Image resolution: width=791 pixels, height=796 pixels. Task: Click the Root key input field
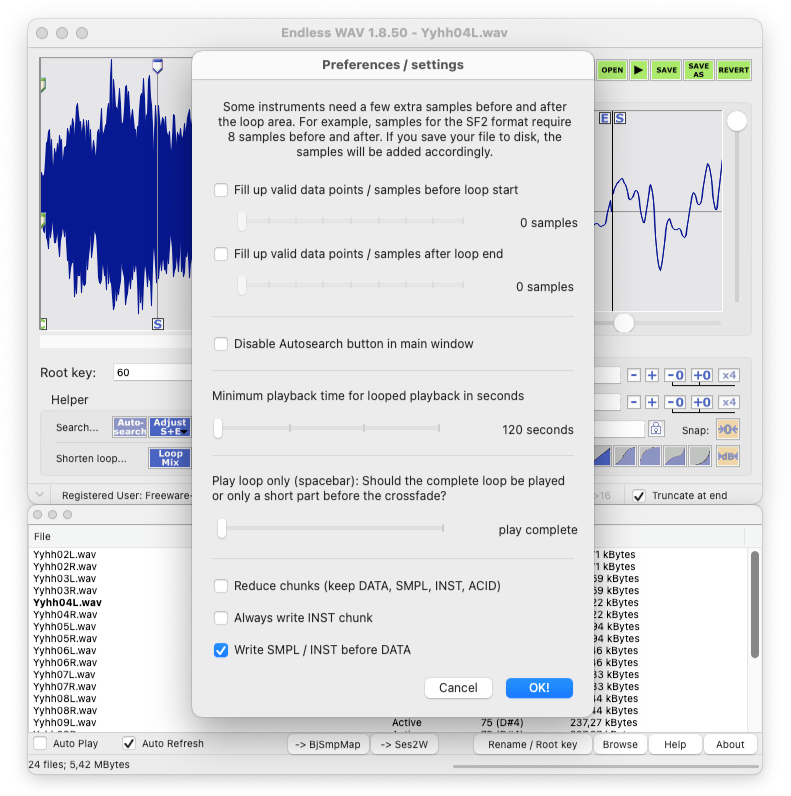(x=152, y=373)
